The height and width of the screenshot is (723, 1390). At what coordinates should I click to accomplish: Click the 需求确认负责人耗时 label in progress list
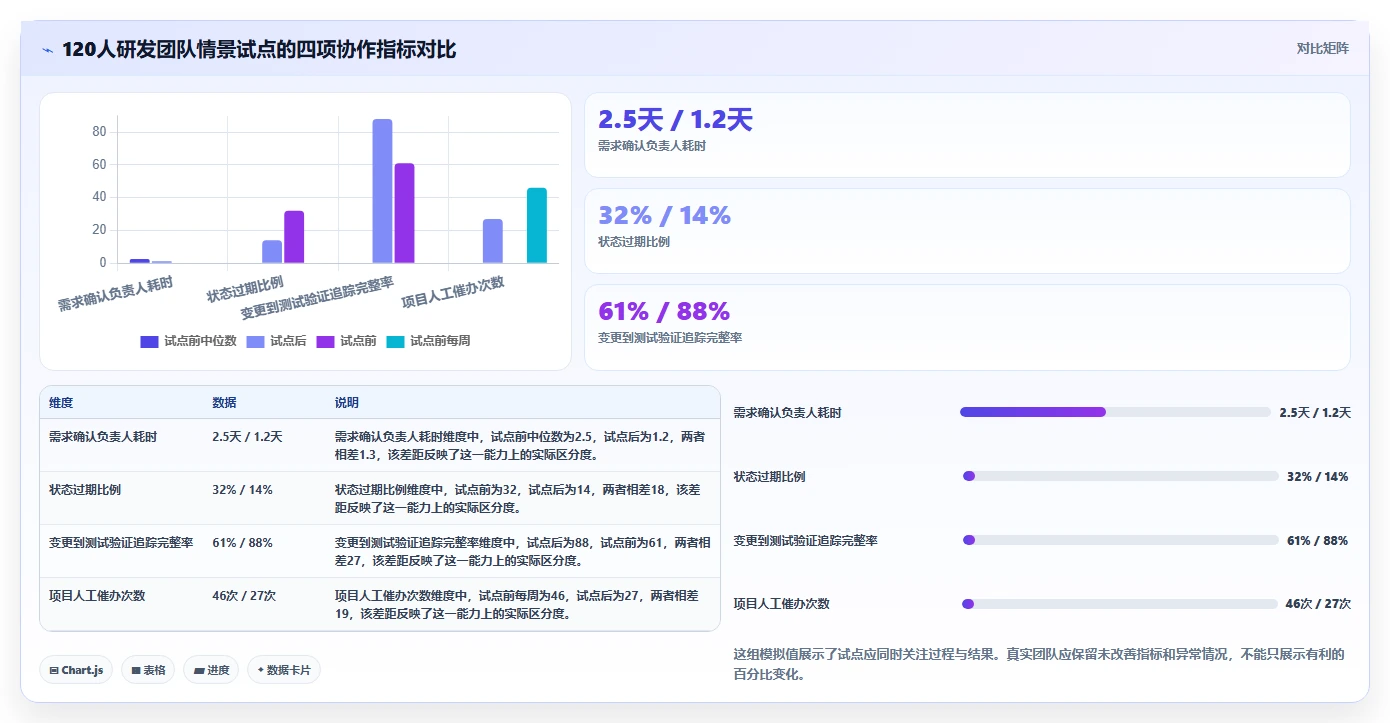pos(788,412)
